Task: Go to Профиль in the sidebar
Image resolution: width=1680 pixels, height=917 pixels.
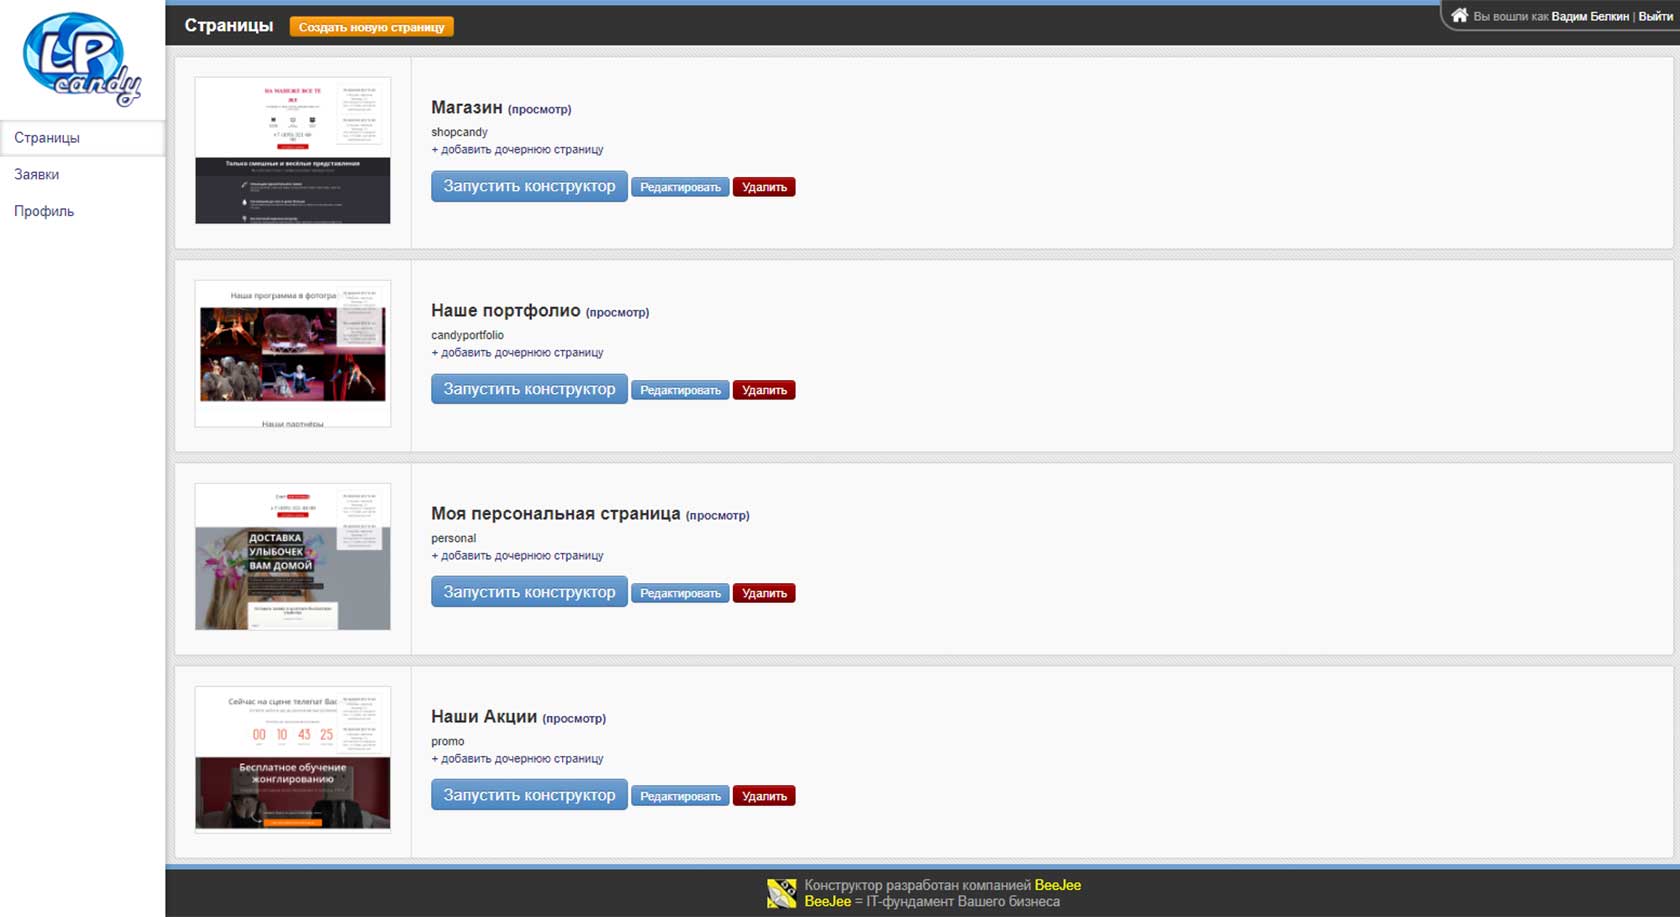Action: point(44,211)
